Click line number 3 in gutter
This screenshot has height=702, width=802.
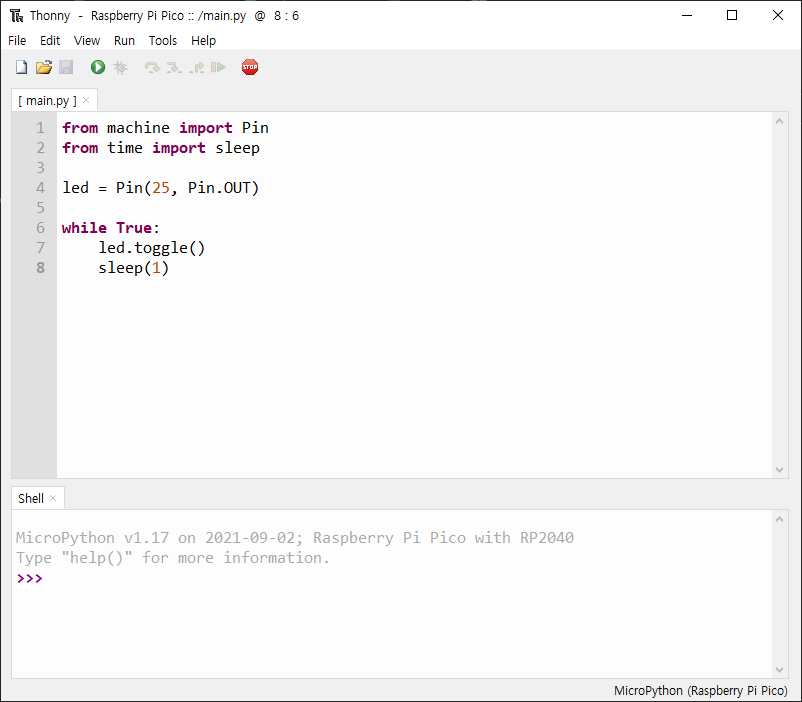[40, 168]
